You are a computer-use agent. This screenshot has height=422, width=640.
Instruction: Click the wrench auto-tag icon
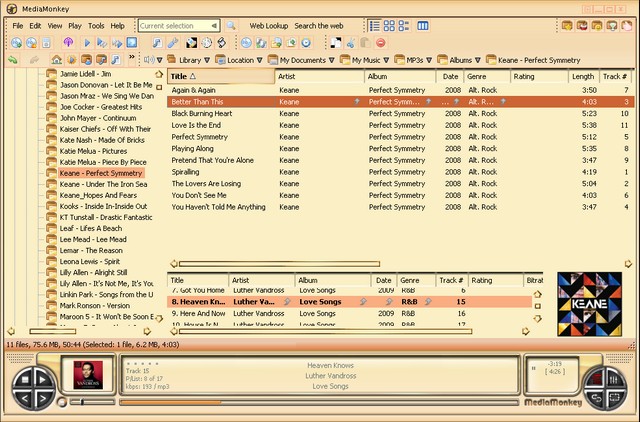[x=173, y=42]
